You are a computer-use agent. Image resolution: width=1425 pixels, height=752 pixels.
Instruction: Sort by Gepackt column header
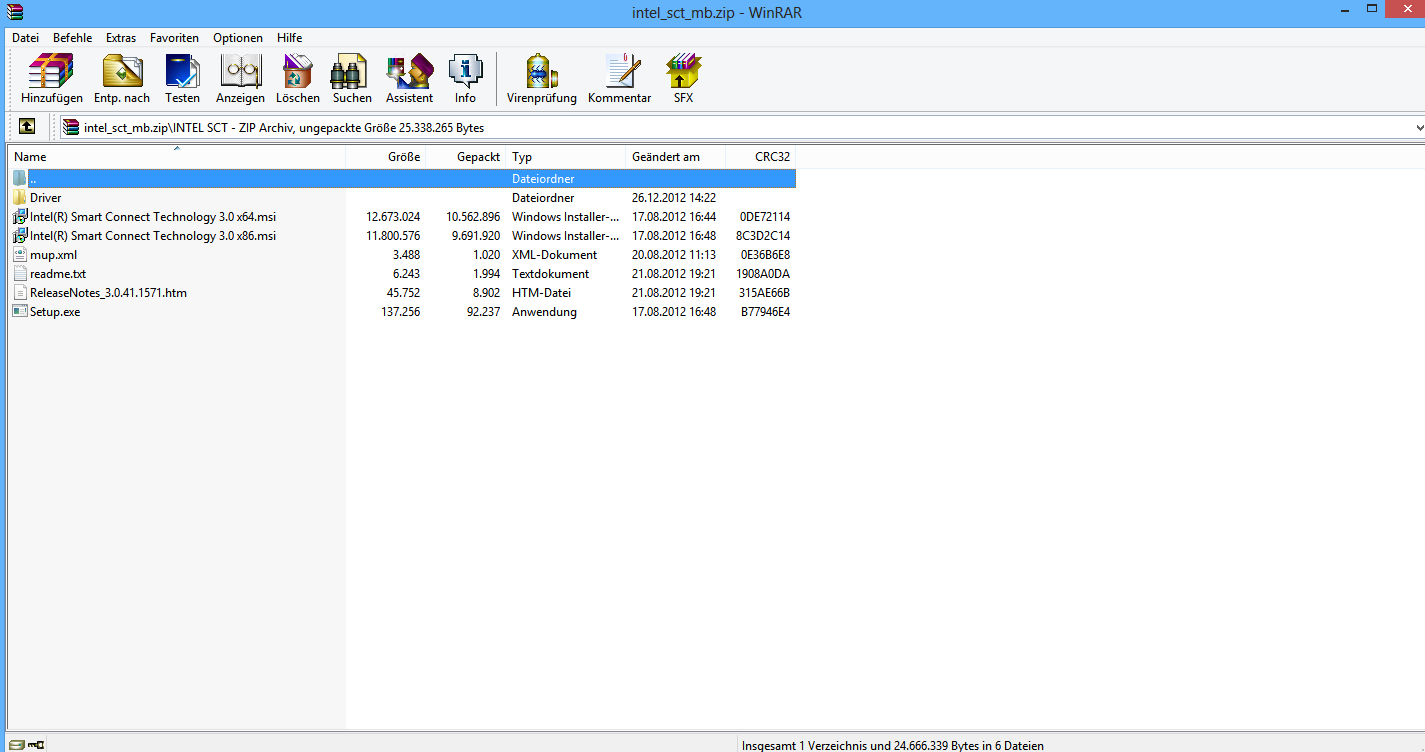click(x=466, y=157)
